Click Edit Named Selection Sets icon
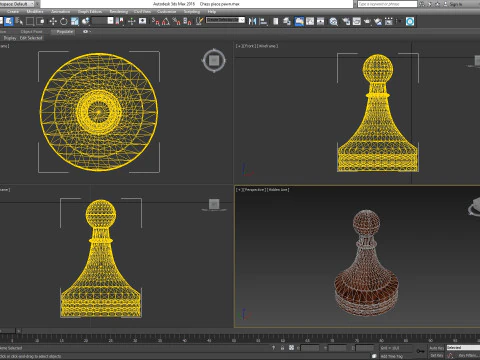480x360 pixels. click(199, 21)
